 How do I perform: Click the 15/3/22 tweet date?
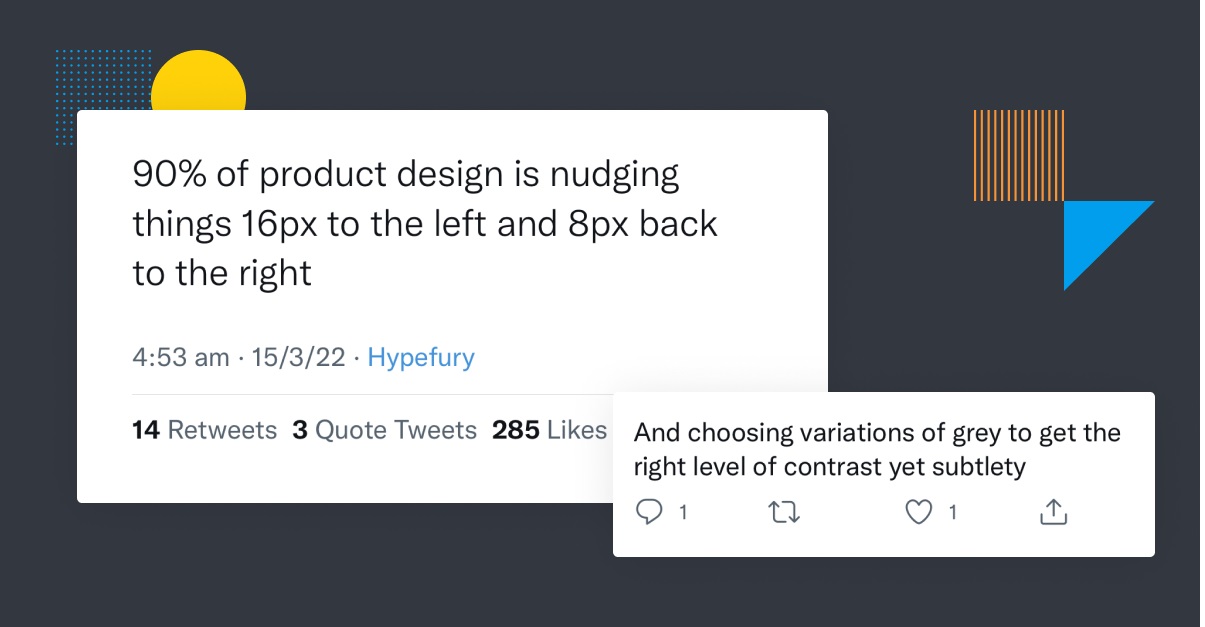tap(299, 357)
